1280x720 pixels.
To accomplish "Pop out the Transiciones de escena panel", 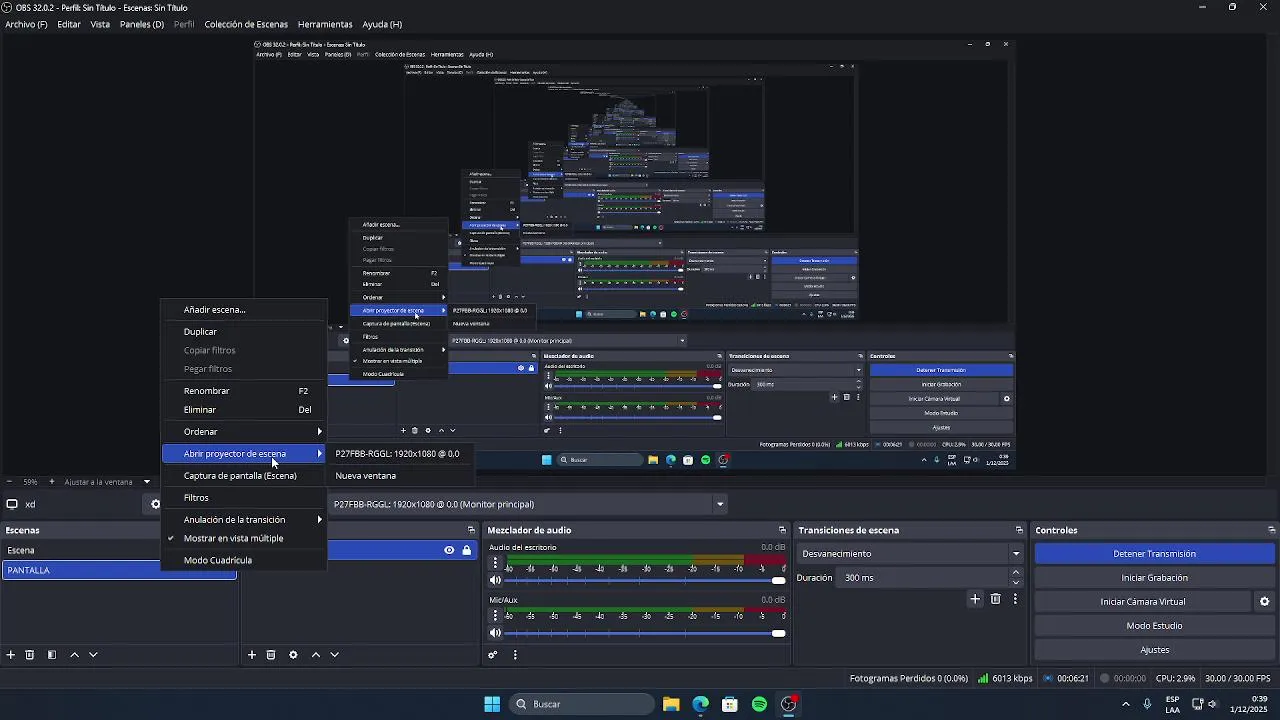I will [x=1019, y=530].
